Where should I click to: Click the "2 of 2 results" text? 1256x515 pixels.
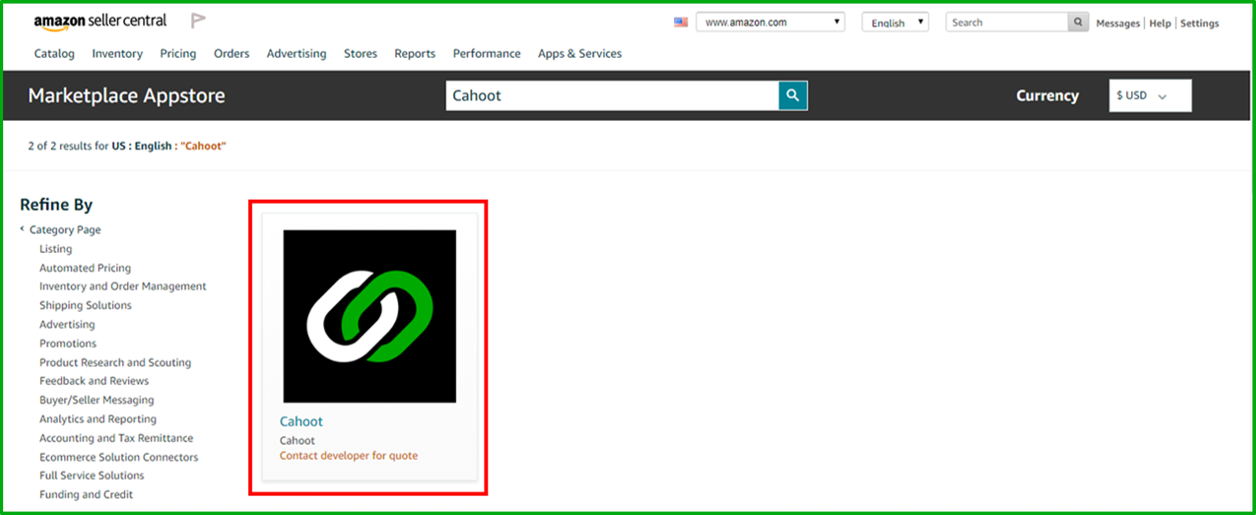(x=60, y=146)
